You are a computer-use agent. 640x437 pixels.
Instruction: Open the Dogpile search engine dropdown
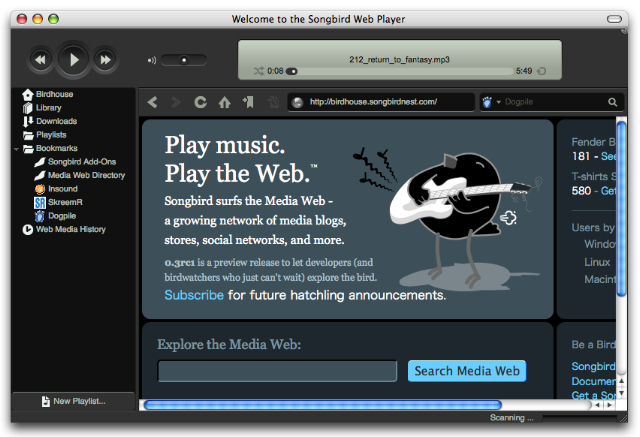(x=491, y=102)
